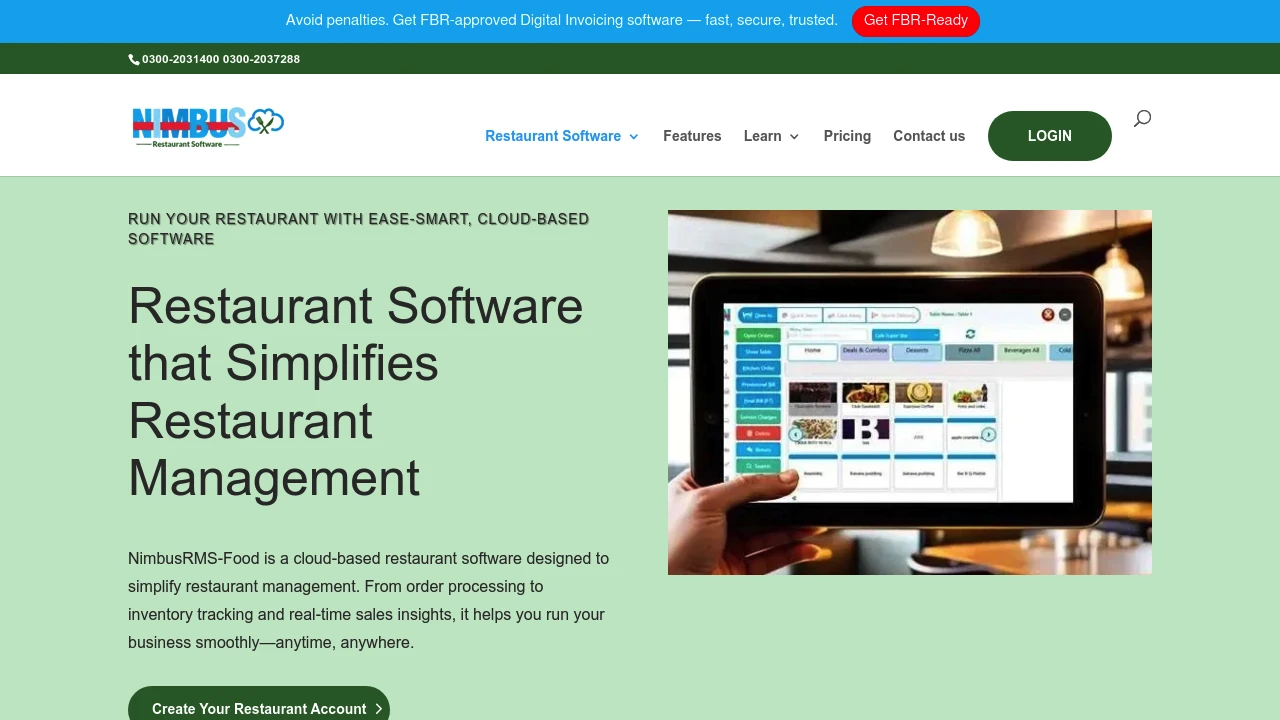Image resolution: width=1280 pixels, height=720 pixels.
Task: Expand the Learn menu chevron
Action: tap(794, 136)
